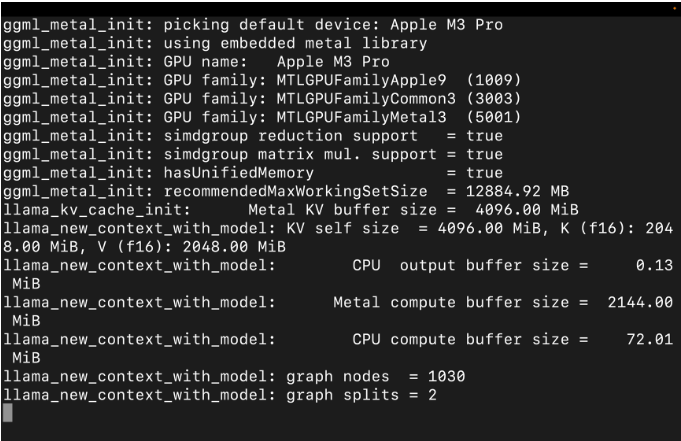Click the MTLGPUFamilyApple9 text

(361, 80)
